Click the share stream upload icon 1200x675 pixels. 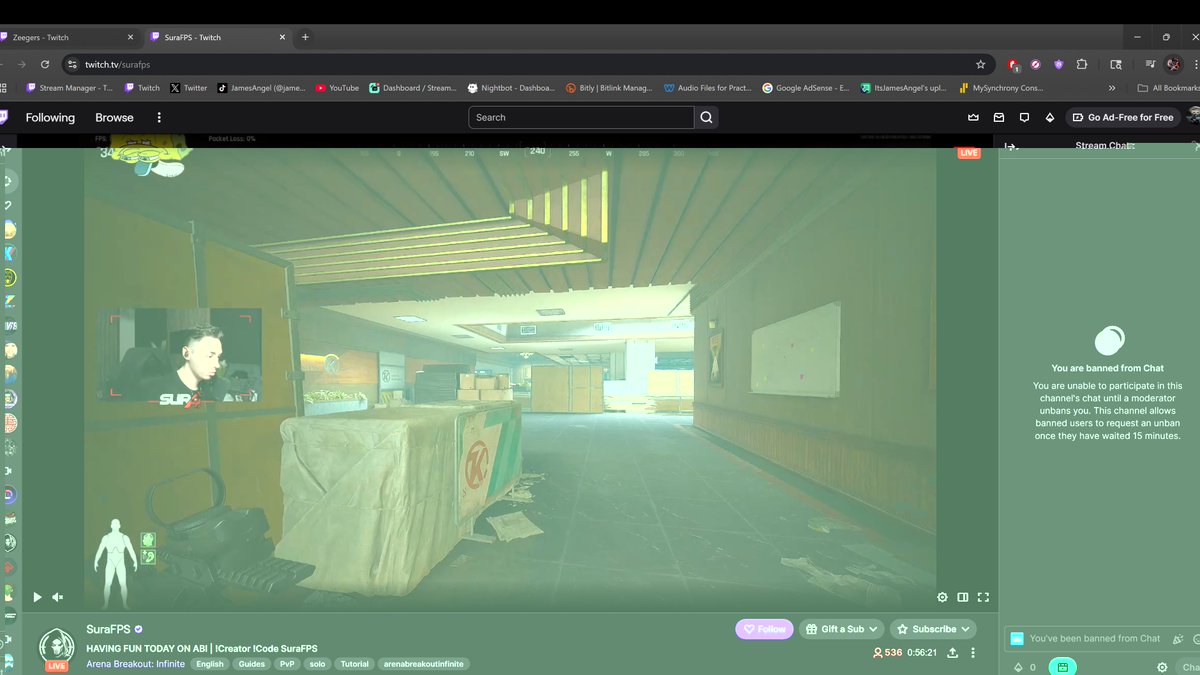point(952,653)
